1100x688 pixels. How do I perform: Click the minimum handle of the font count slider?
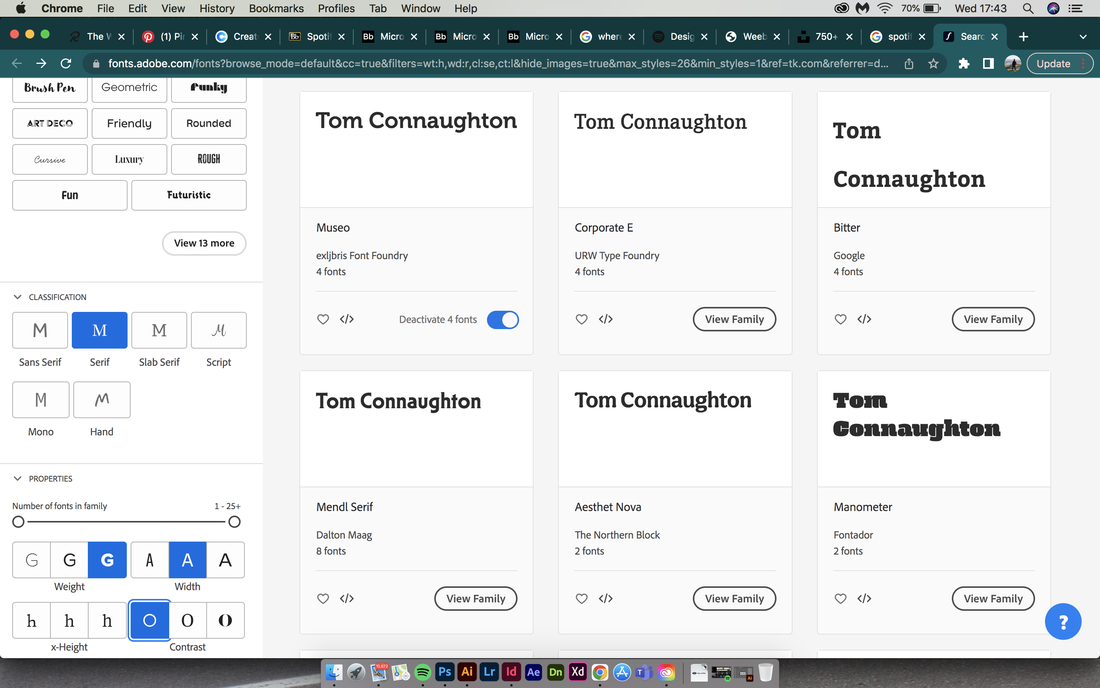18,522
